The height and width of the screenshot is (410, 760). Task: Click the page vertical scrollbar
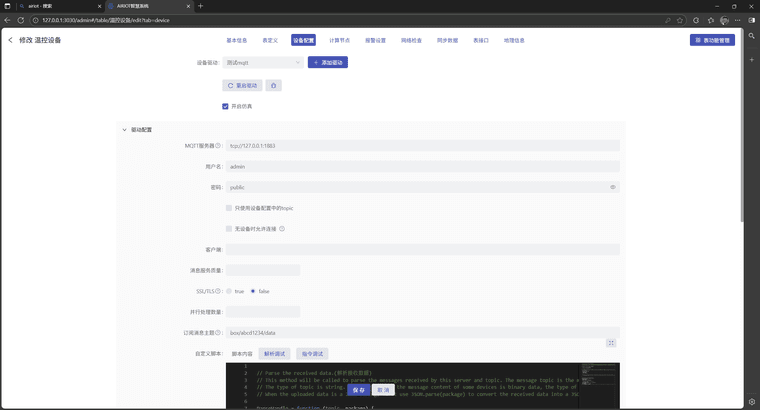(x=742, y=125)
